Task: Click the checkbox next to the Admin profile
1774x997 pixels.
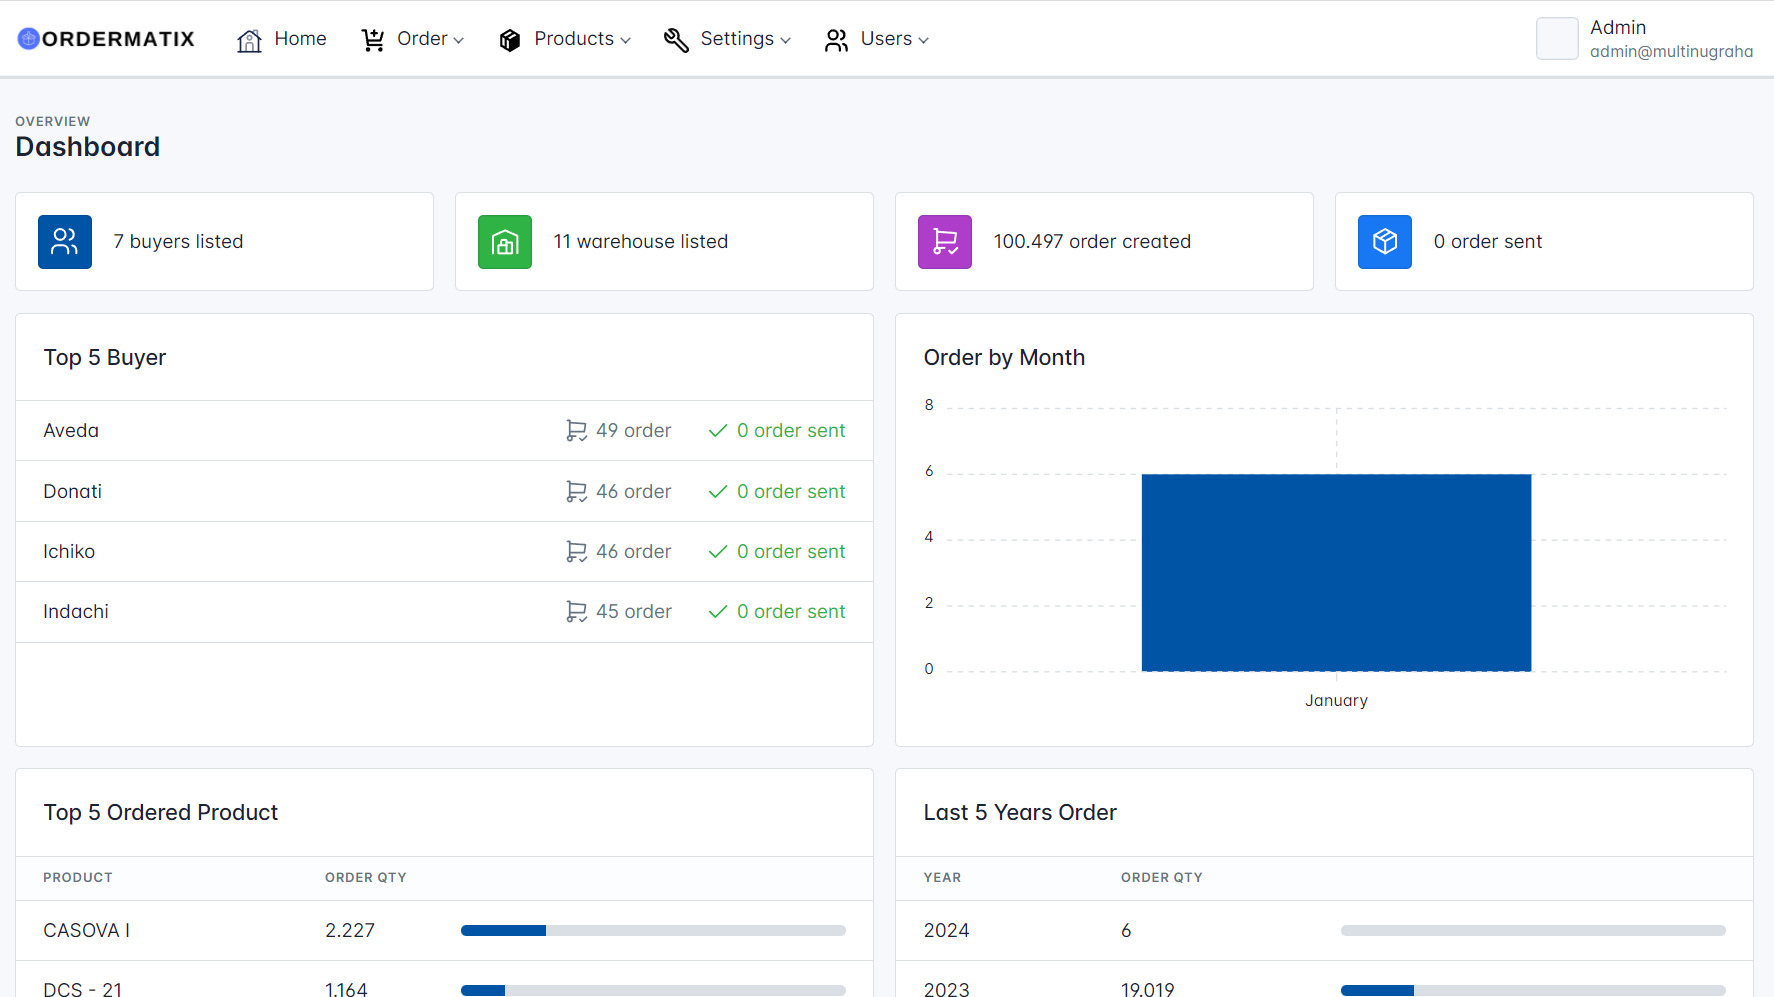Action: pos(1557,38)
